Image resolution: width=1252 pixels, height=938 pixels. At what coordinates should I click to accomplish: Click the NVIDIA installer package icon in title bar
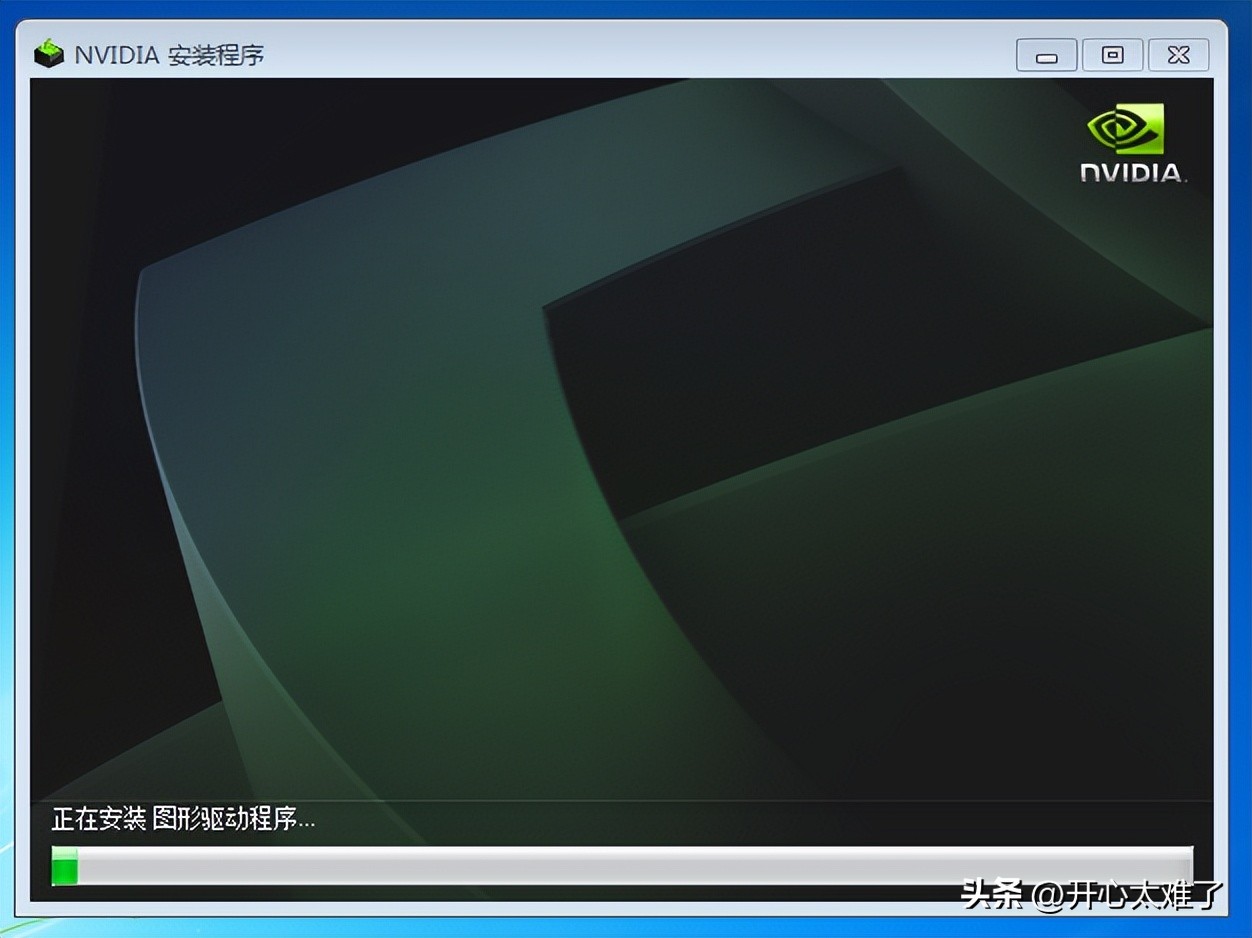(x=48, y=56)
